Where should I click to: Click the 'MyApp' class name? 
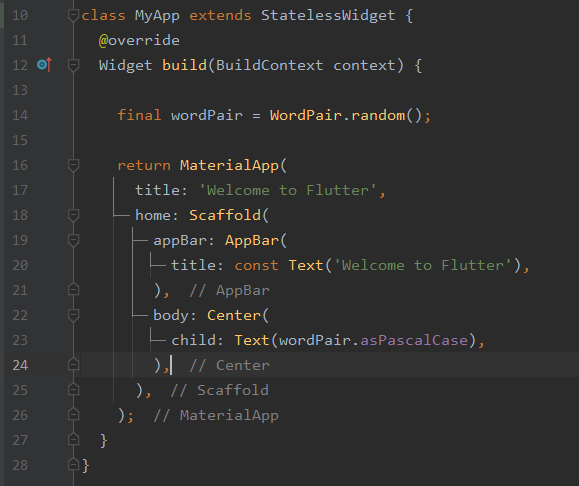tap(157, 16)
